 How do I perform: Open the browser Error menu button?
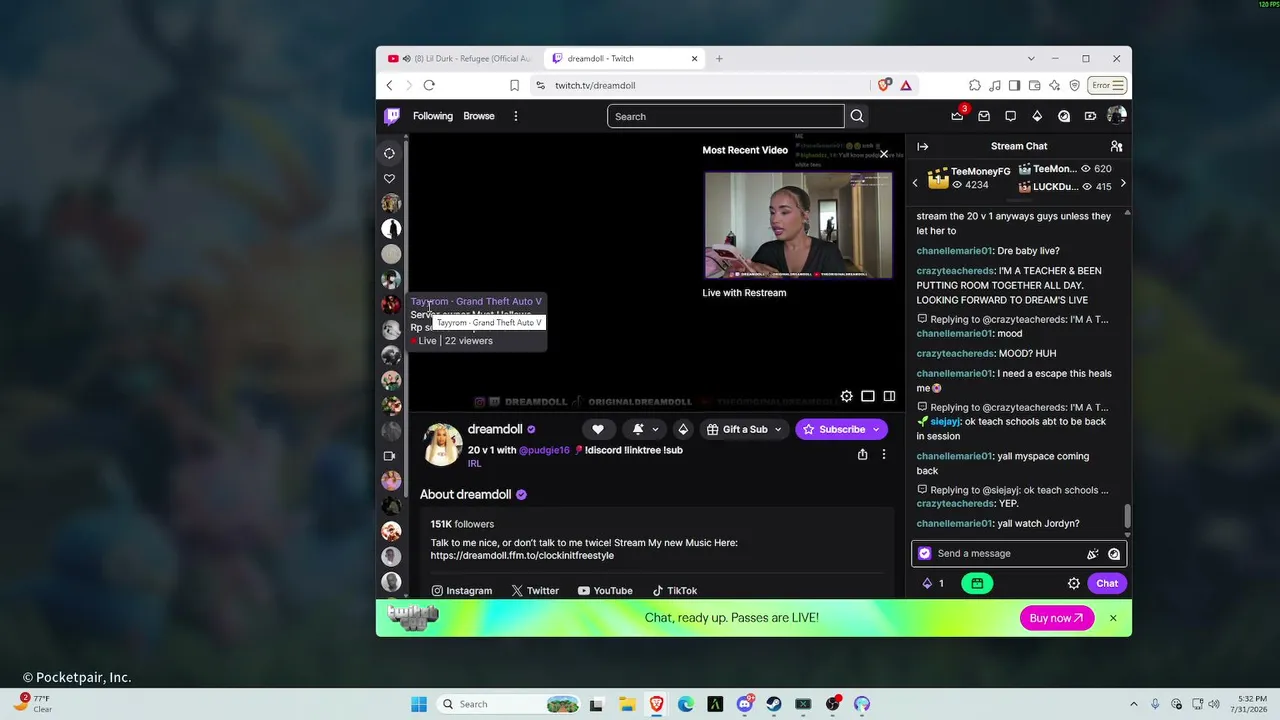pyautogui.click(x=1108, y=86)
